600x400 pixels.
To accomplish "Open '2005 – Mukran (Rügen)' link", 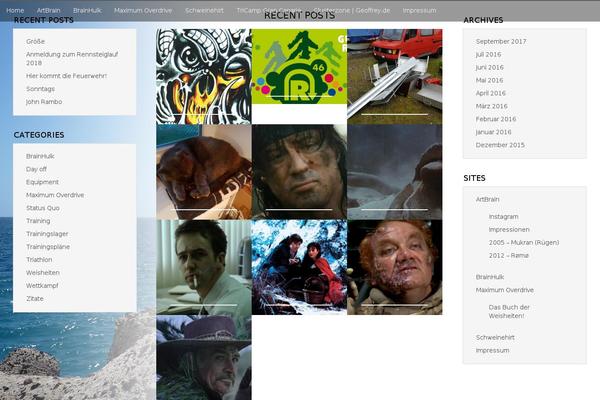I will click(x=524, y=243).
